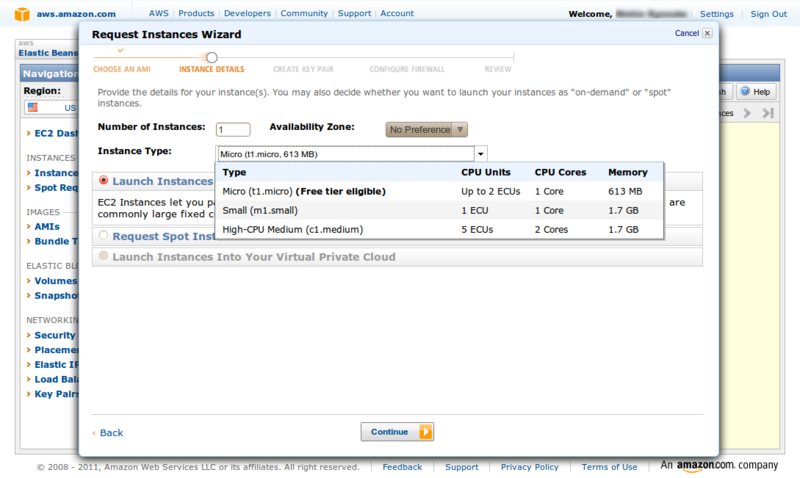Click the Instance Type text field
The height and width of the screenshot is (478, 800).
(x=346, y=154)
